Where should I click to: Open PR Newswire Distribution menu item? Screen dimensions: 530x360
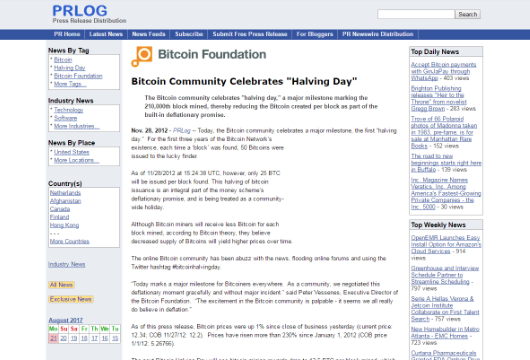point(378,34)
